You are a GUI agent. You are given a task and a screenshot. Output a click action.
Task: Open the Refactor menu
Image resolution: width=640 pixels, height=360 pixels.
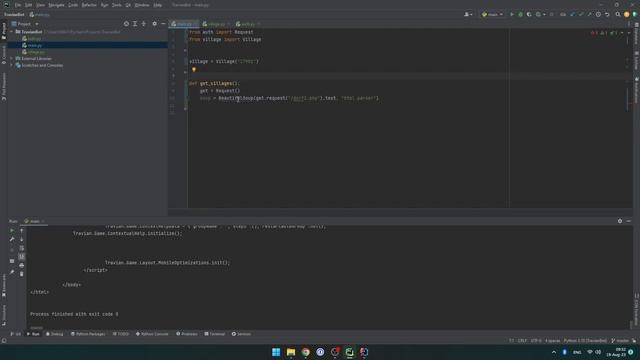pyautogui.click(x=89, y=5)
